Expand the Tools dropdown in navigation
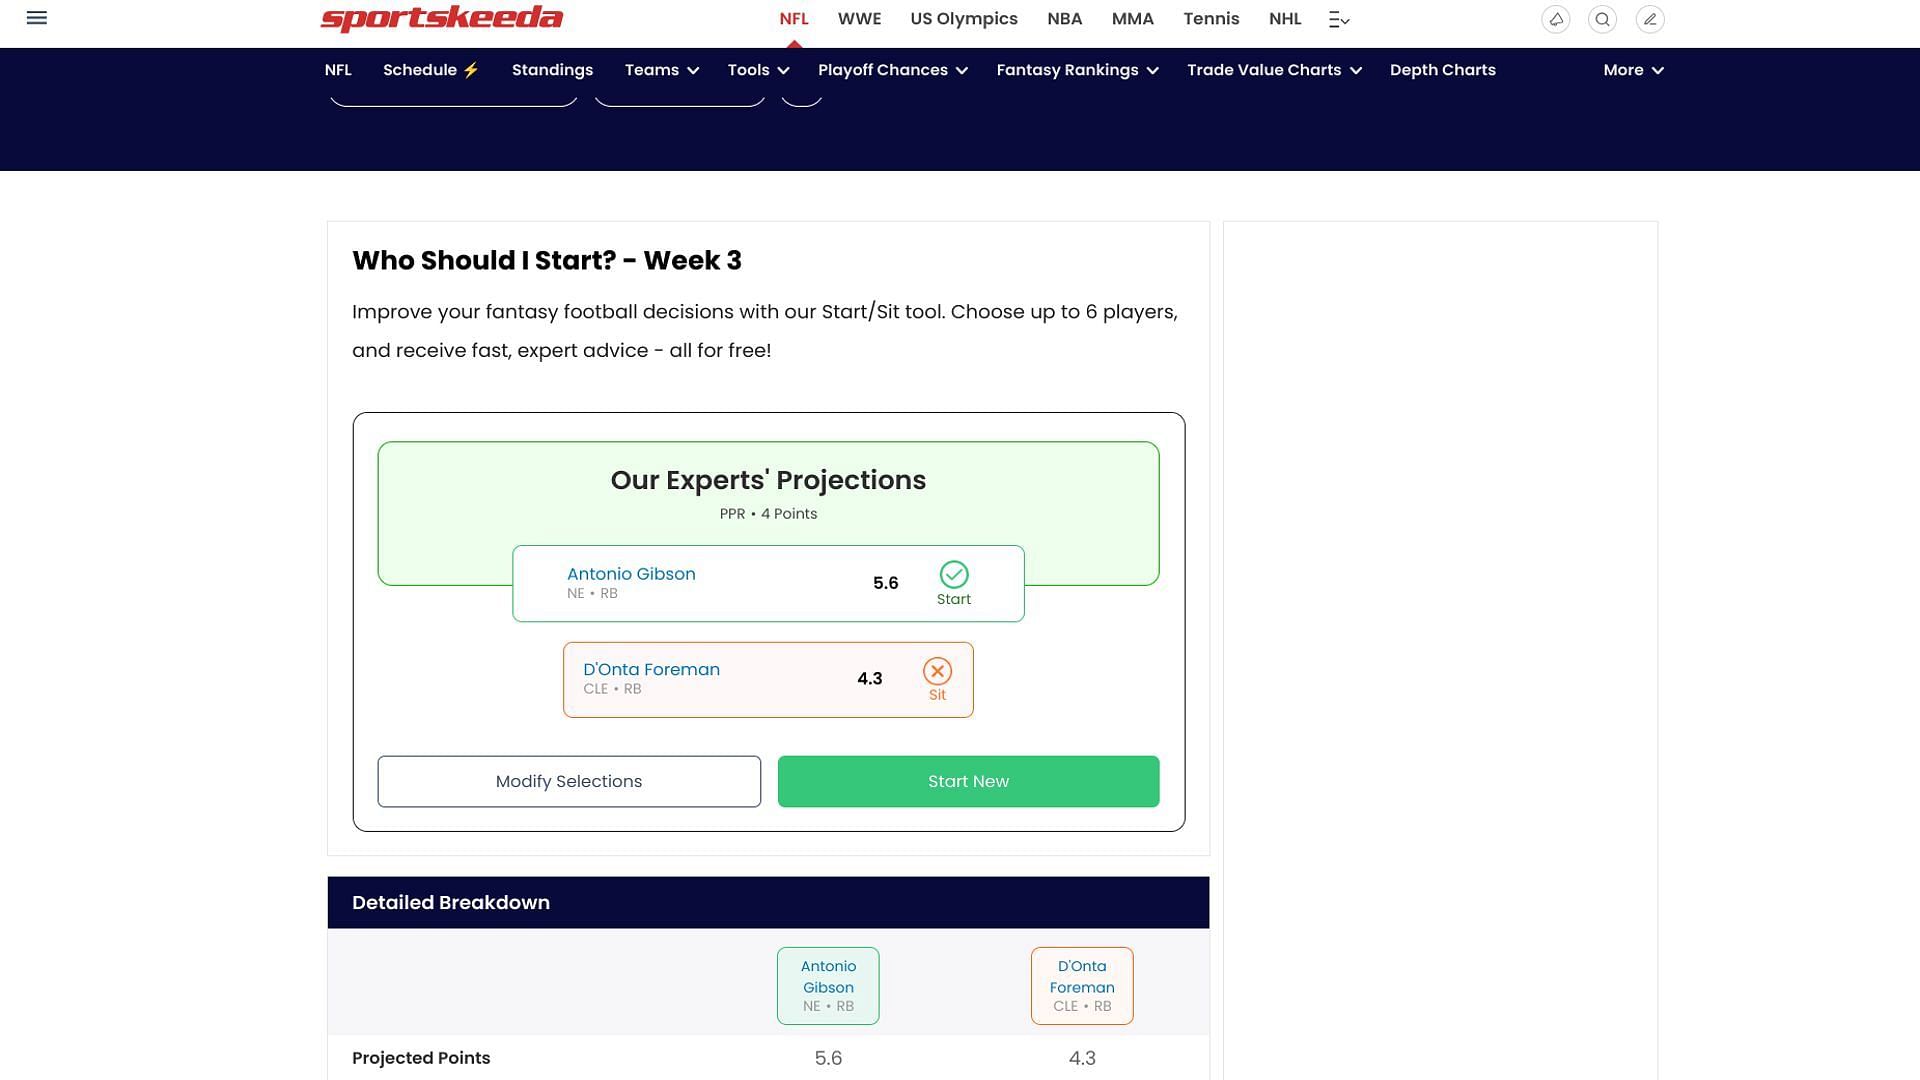The height and width of the screenshot is (1080, 1920). pos(758,70)
